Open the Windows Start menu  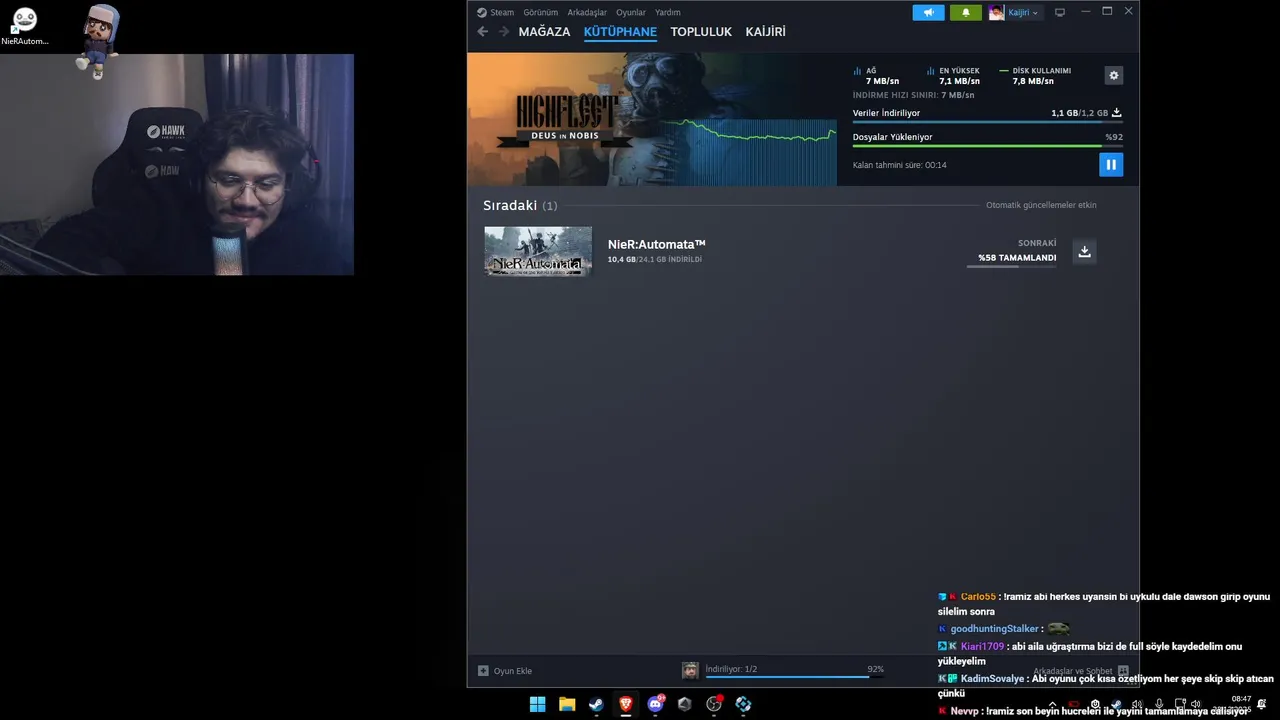click(x=537, y=704)
